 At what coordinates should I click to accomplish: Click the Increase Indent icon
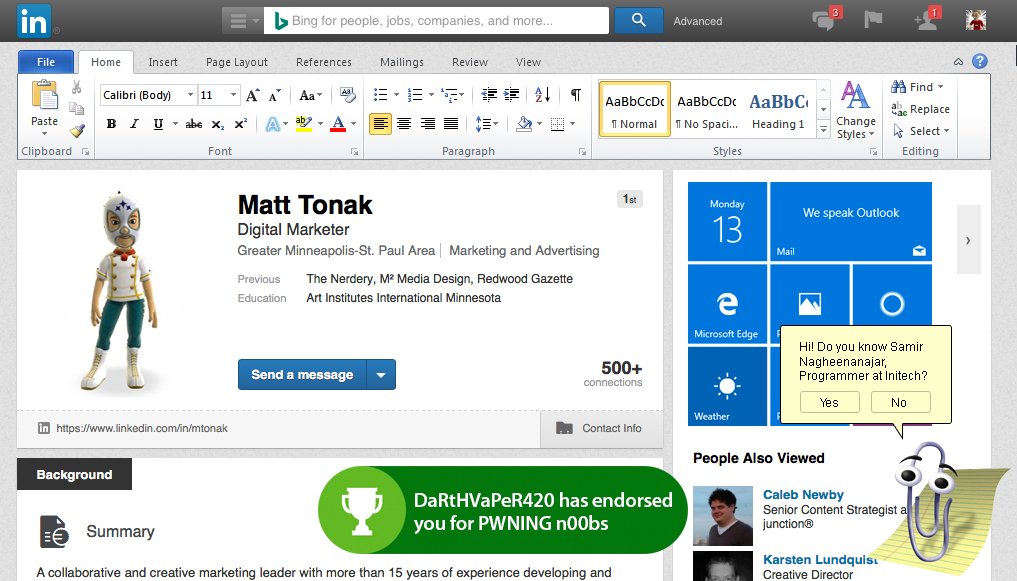(x=512, y=95)
